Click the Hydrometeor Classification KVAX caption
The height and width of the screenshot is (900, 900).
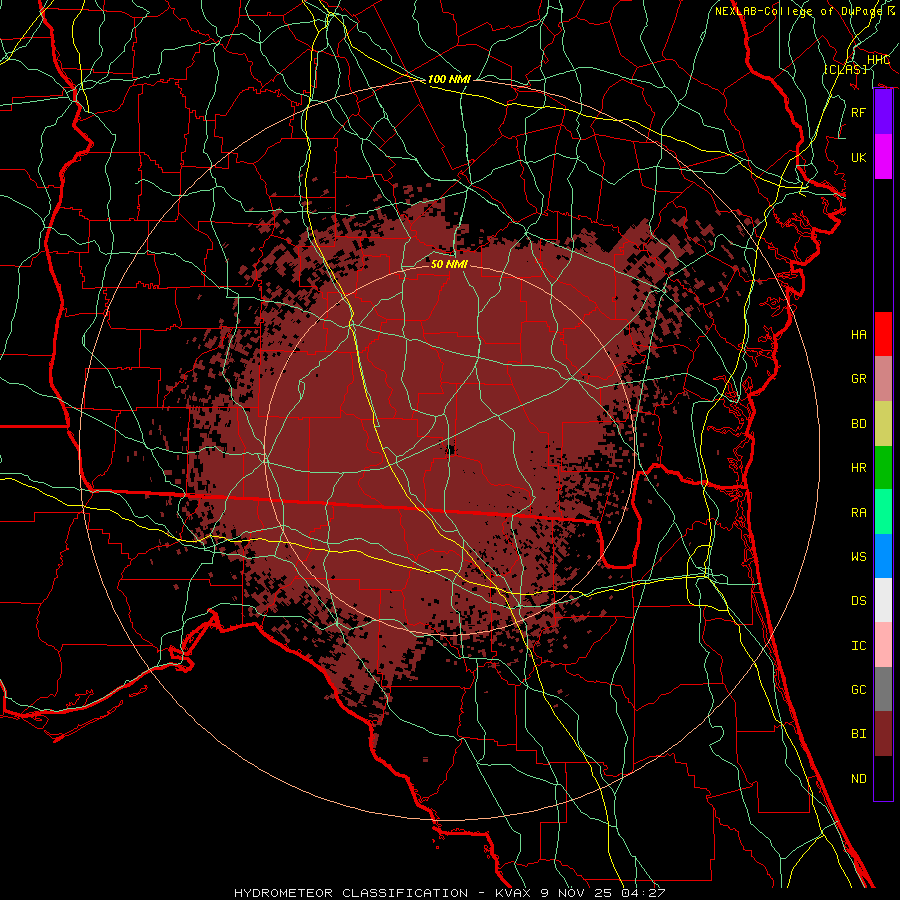pyautogui.click(x=450, y=893)
